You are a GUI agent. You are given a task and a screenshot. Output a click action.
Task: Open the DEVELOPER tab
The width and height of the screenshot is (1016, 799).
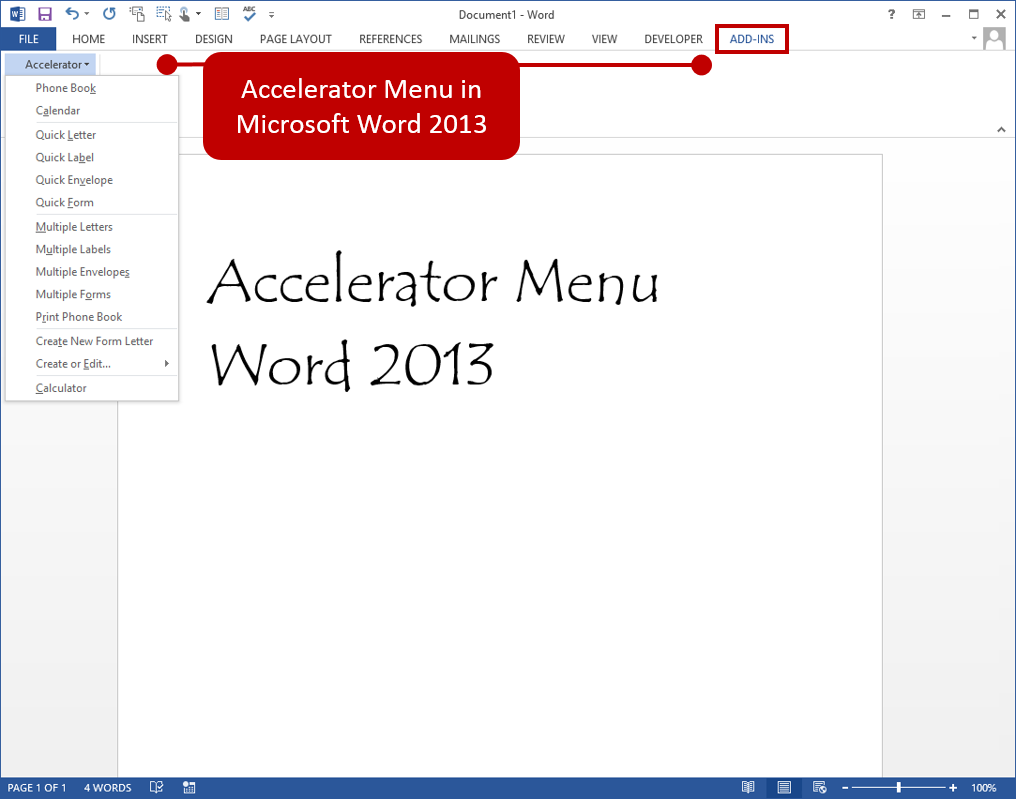[673, 39]
